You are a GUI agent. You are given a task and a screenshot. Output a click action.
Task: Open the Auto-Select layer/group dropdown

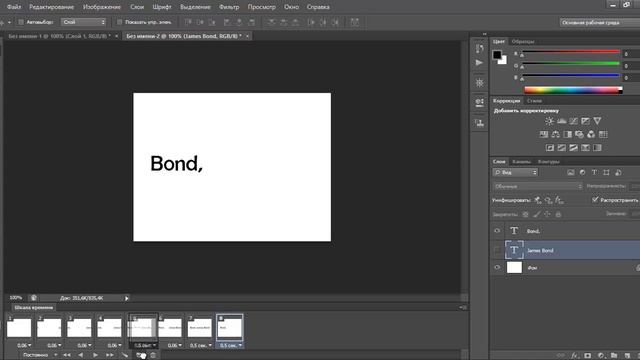(x=84, y=22)
